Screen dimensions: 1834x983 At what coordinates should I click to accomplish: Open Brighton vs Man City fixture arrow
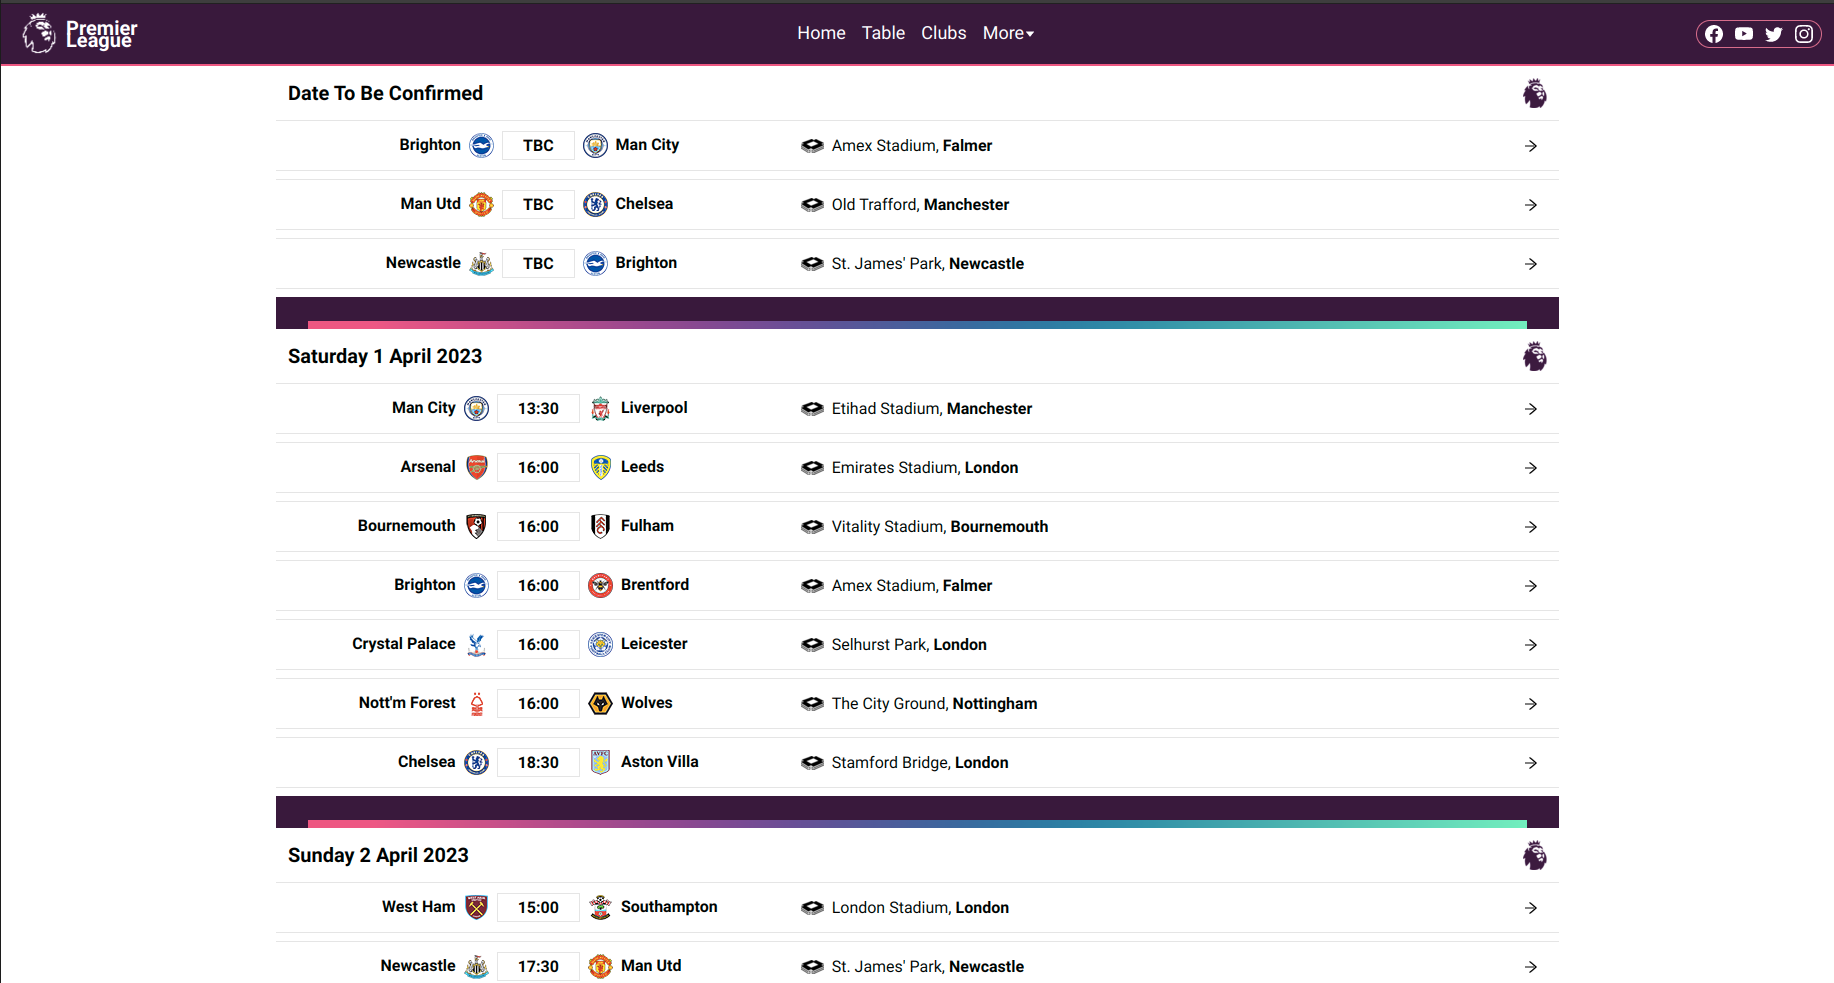tap(1531, 146)
